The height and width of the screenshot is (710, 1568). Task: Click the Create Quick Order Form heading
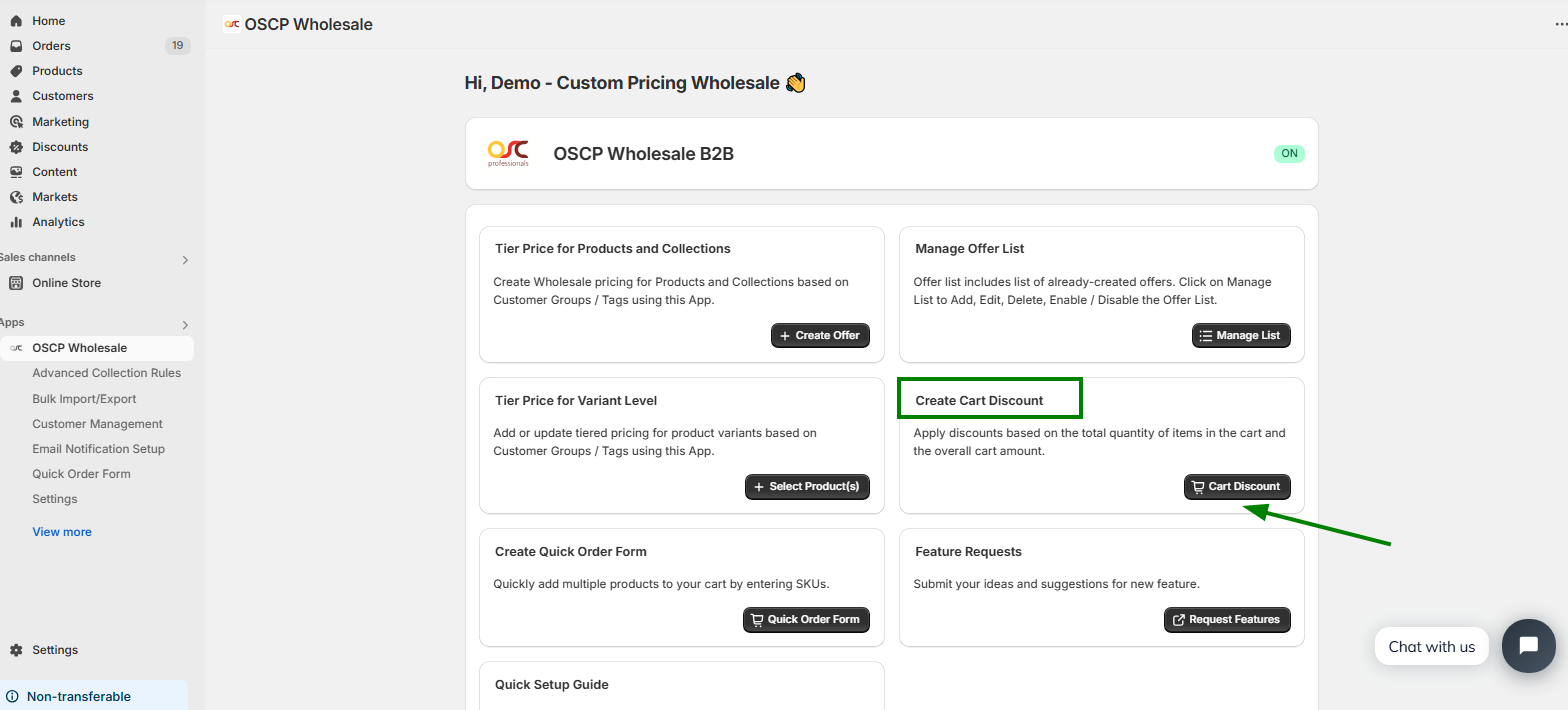click(x=571, y=552)
